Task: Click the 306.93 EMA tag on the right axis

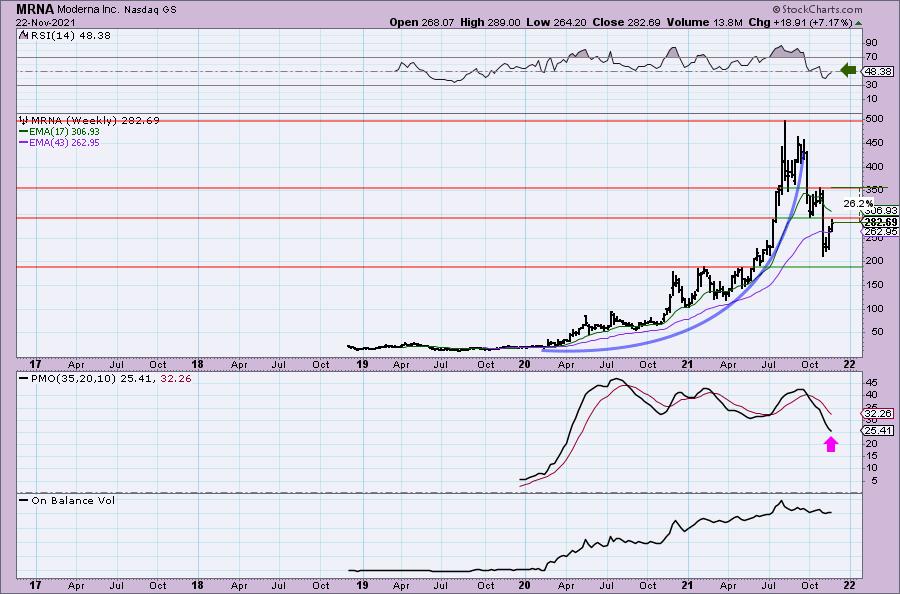Action: tap(883, 211)
